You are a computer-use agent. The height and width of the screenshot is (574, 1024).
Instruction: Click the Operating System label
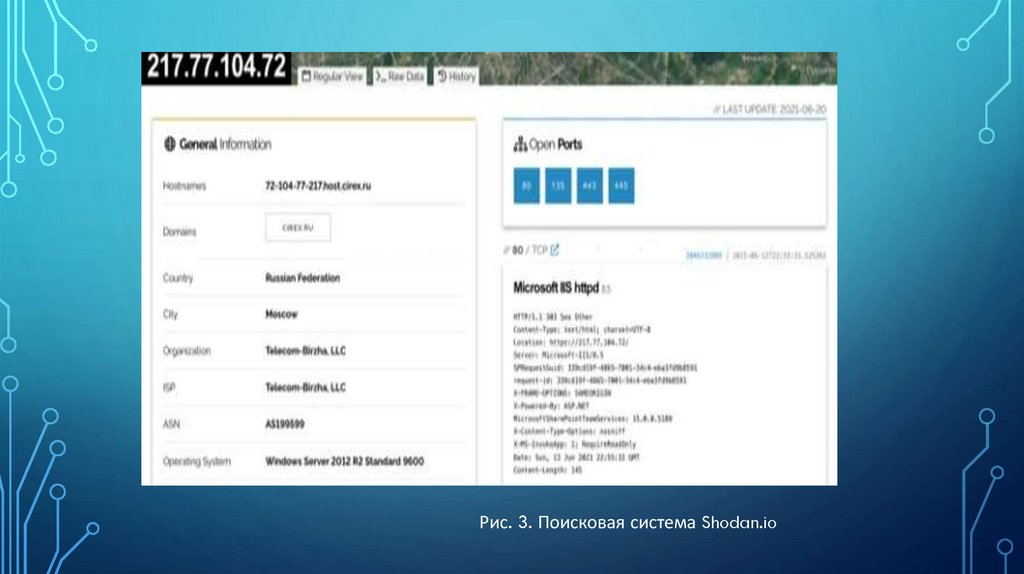coord(197,462)
